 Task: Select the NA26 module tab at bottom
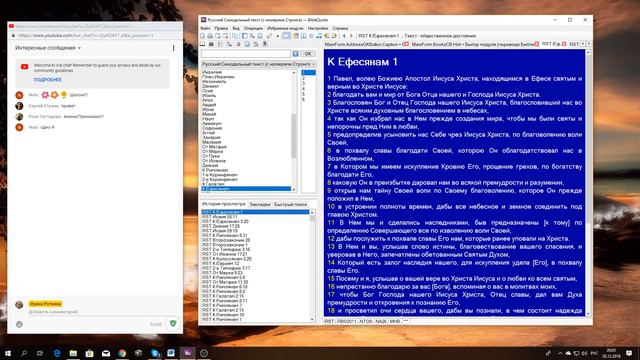(380, 321)
